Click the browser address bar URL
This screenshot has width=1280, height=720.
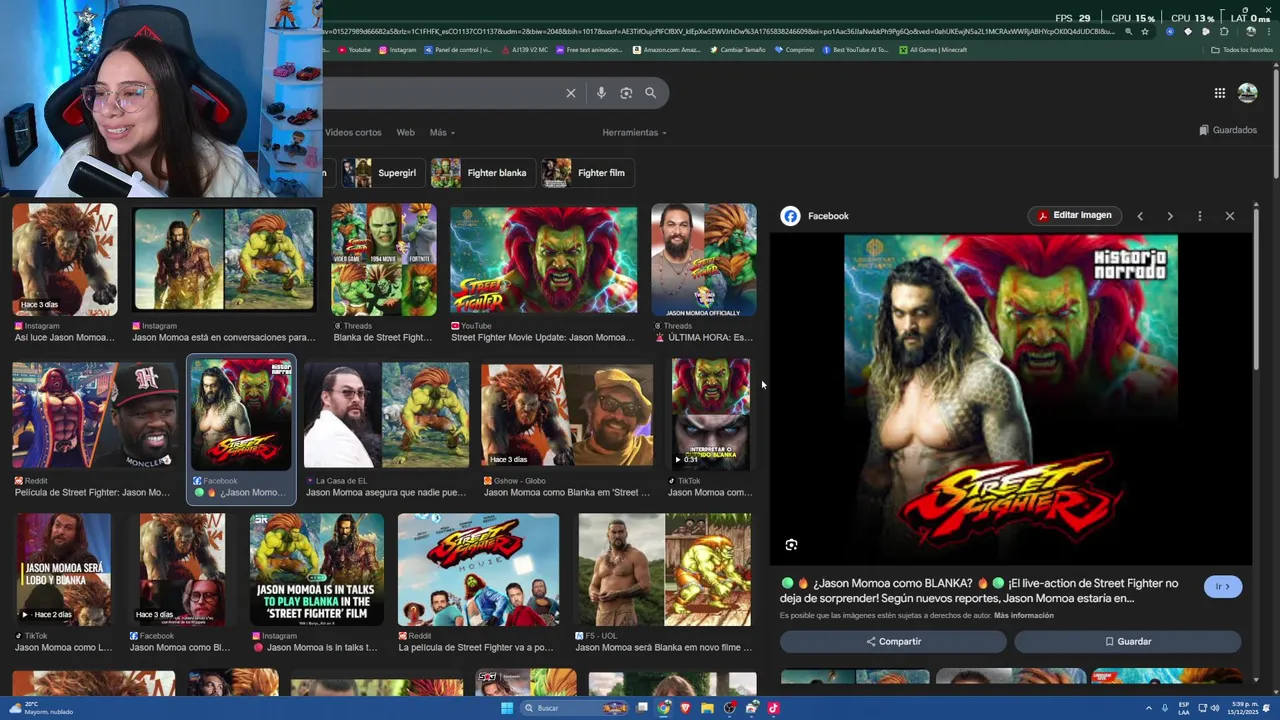point(717,32)
